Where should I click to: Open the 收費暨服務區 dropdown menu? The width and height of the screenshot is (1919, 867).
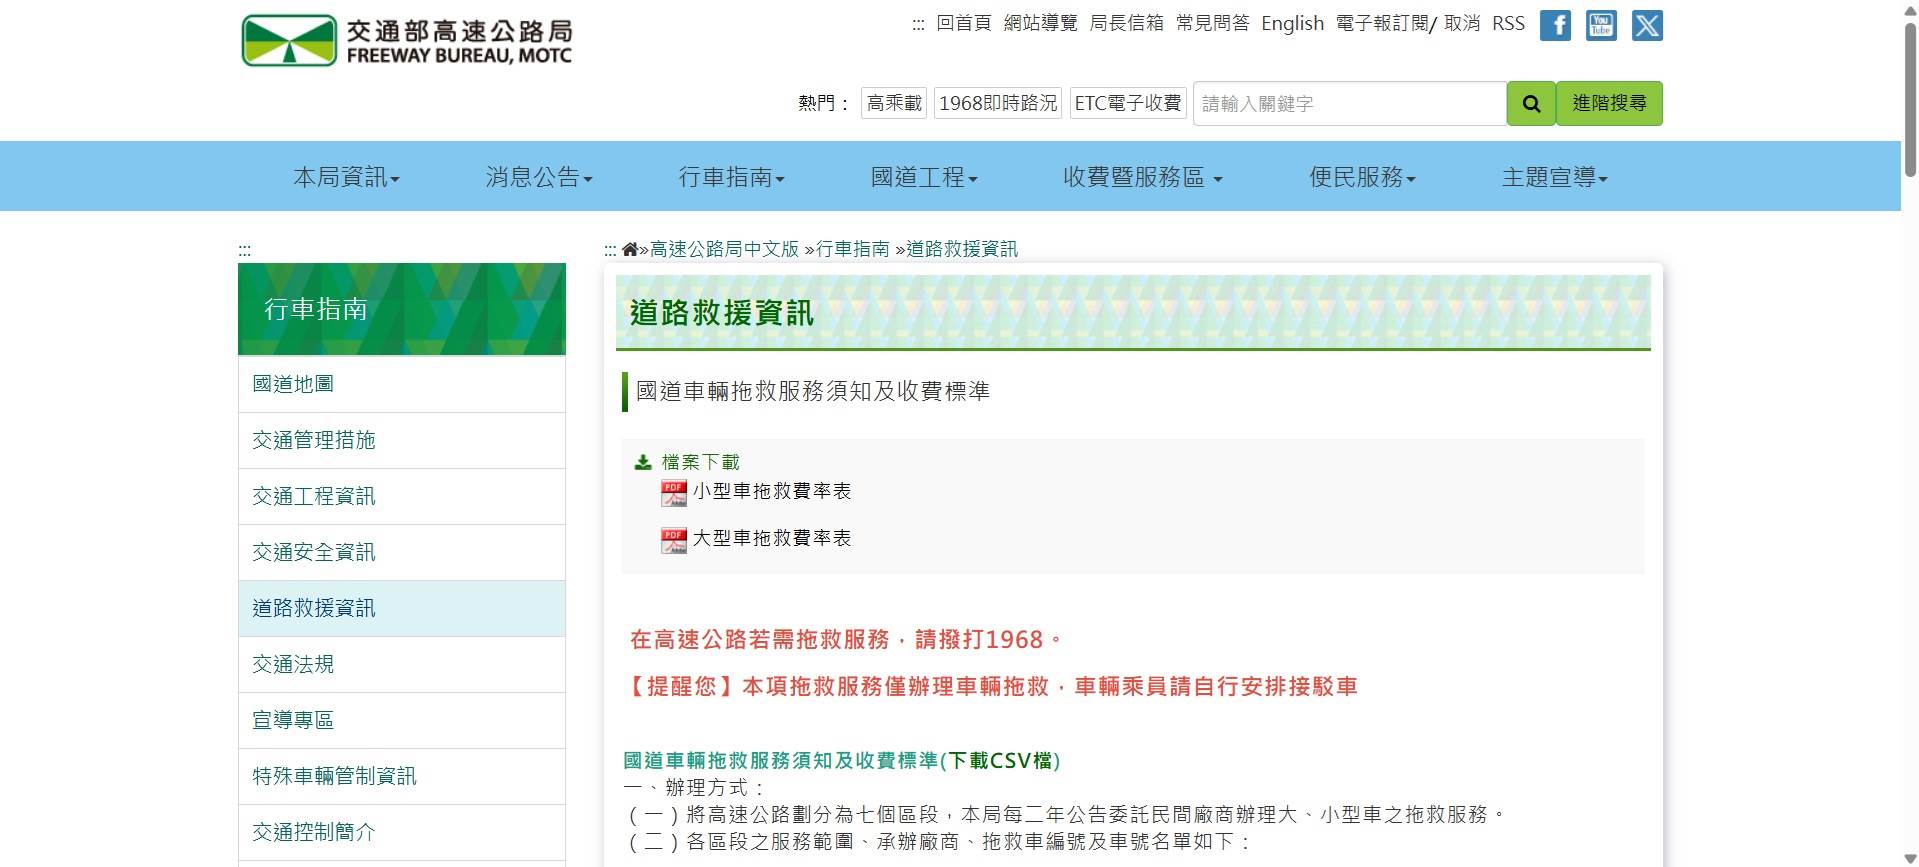(x=1142, y=178)
